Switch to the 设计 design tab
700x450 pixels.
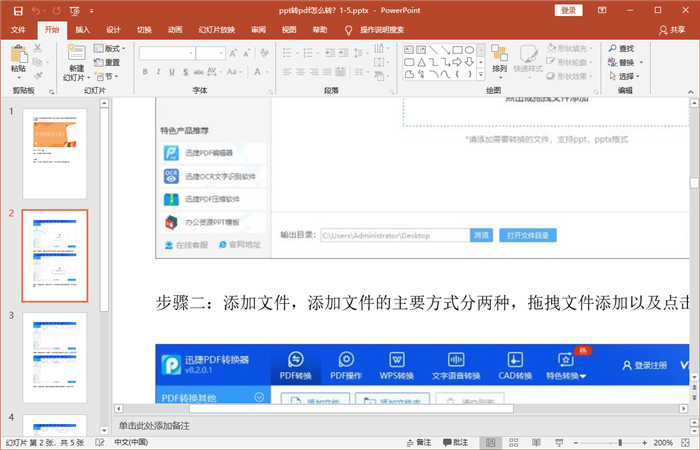click(x=113, y=30)
